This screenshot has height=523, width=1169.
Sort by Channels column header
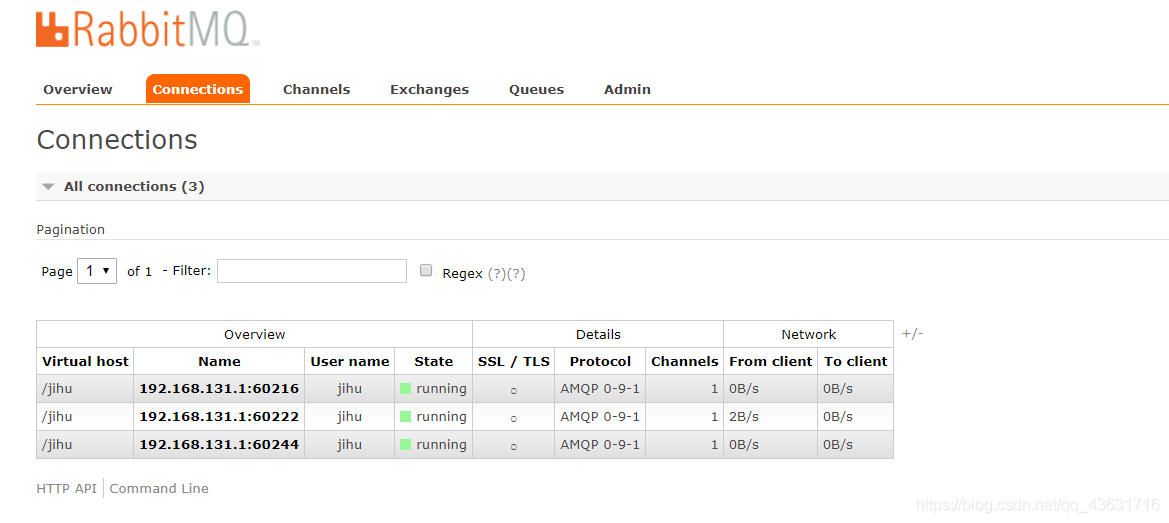point(684,361)
